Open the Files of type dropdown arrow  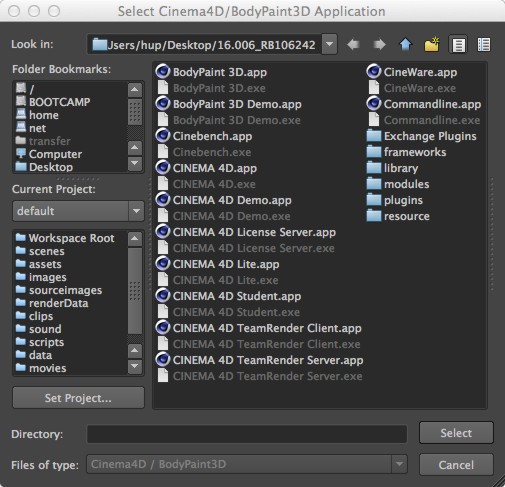click(399, 464)
